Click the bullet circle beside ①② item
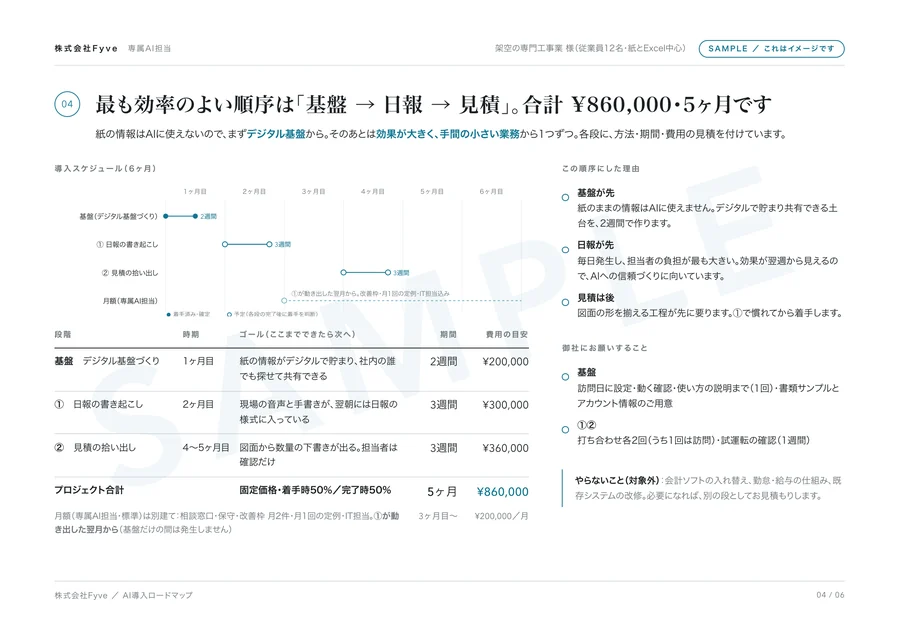The image size is (900, 636). (x=565, y=429)
